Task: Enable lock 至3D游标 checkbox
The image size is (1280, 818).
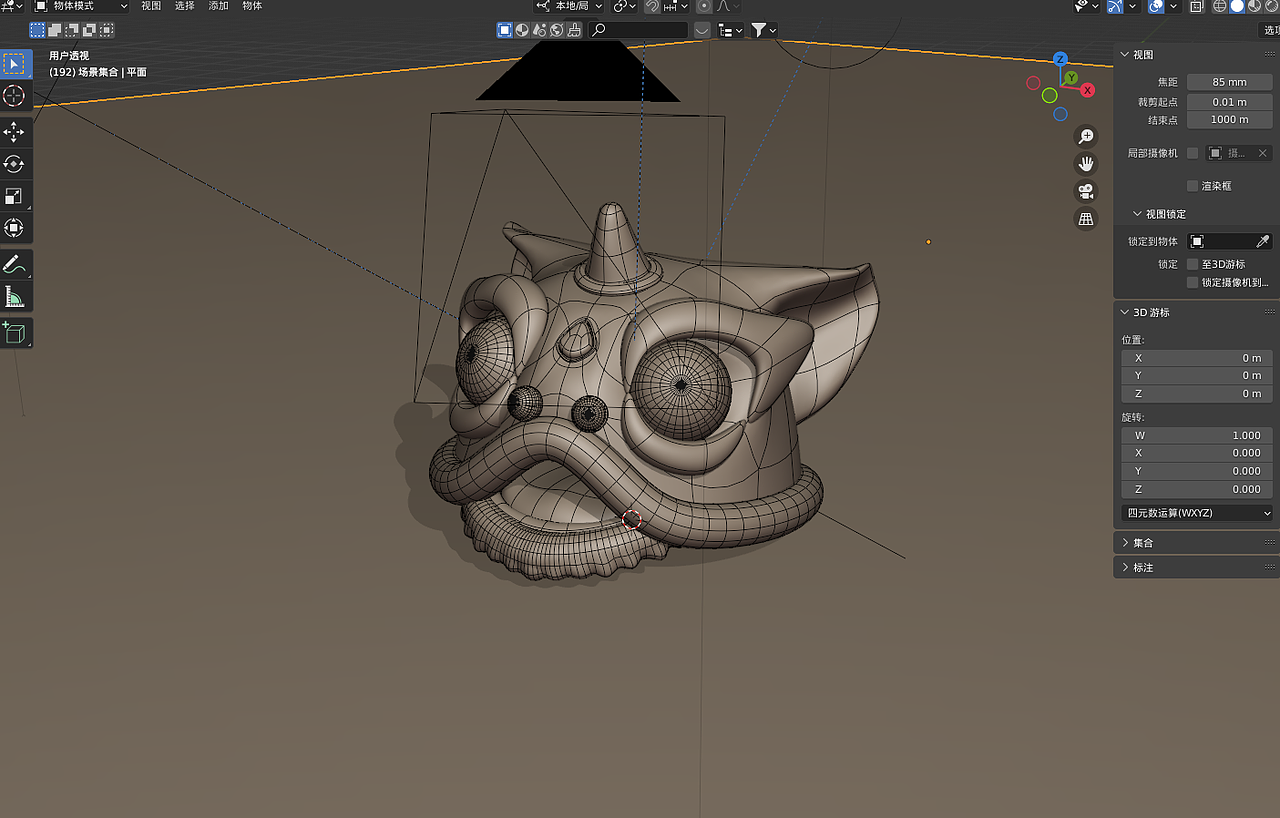Action: (1192, 264)
